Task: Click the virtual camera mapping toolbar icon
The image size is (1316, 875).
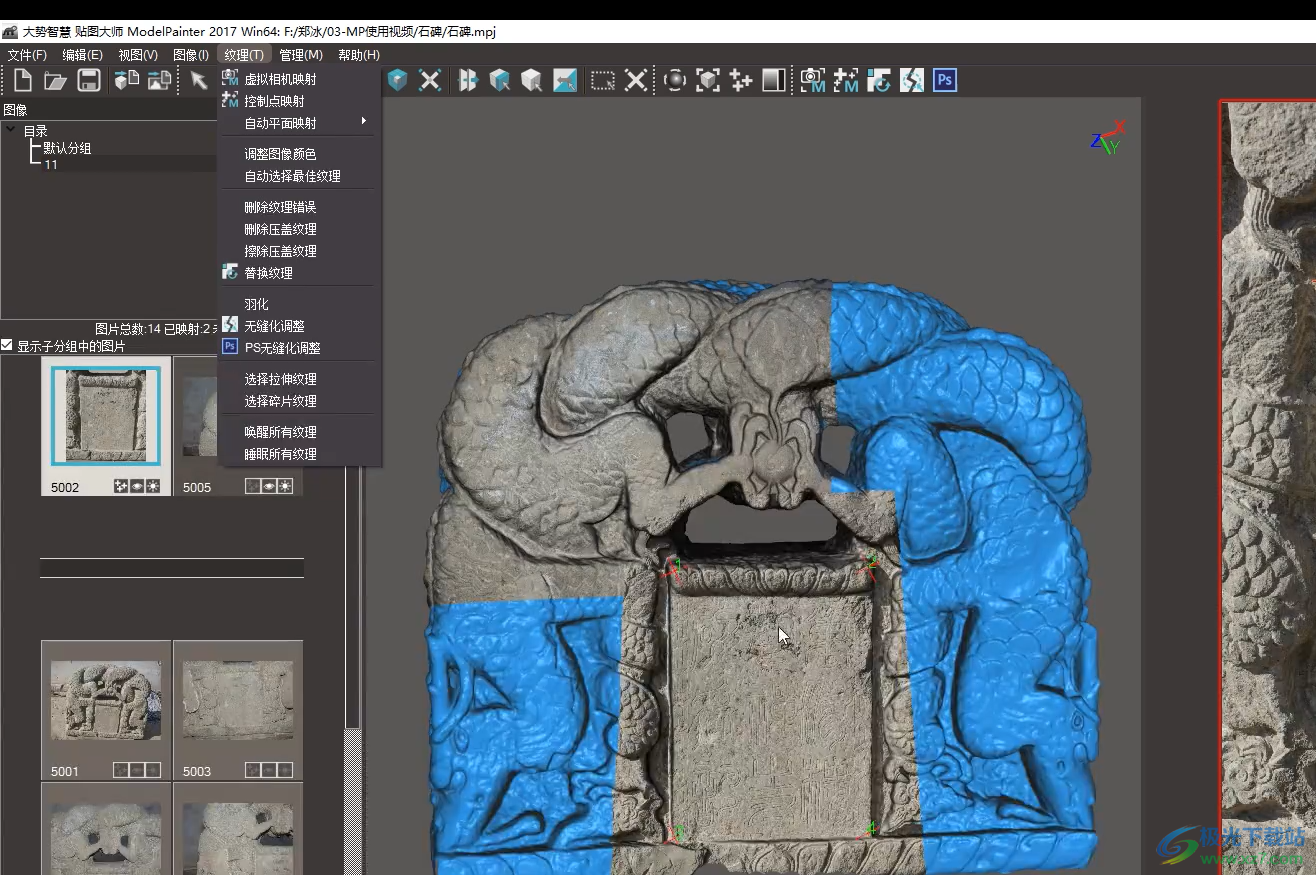Action: pos(813,80)
